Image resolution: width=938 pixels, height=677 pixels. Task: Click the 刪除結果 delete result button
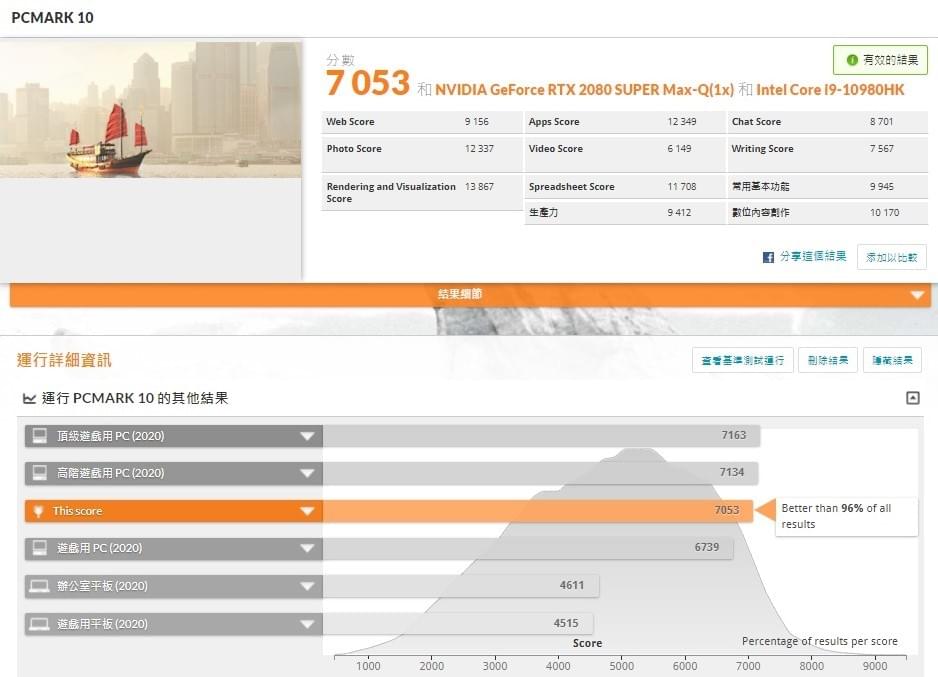[x=827, y=360]
